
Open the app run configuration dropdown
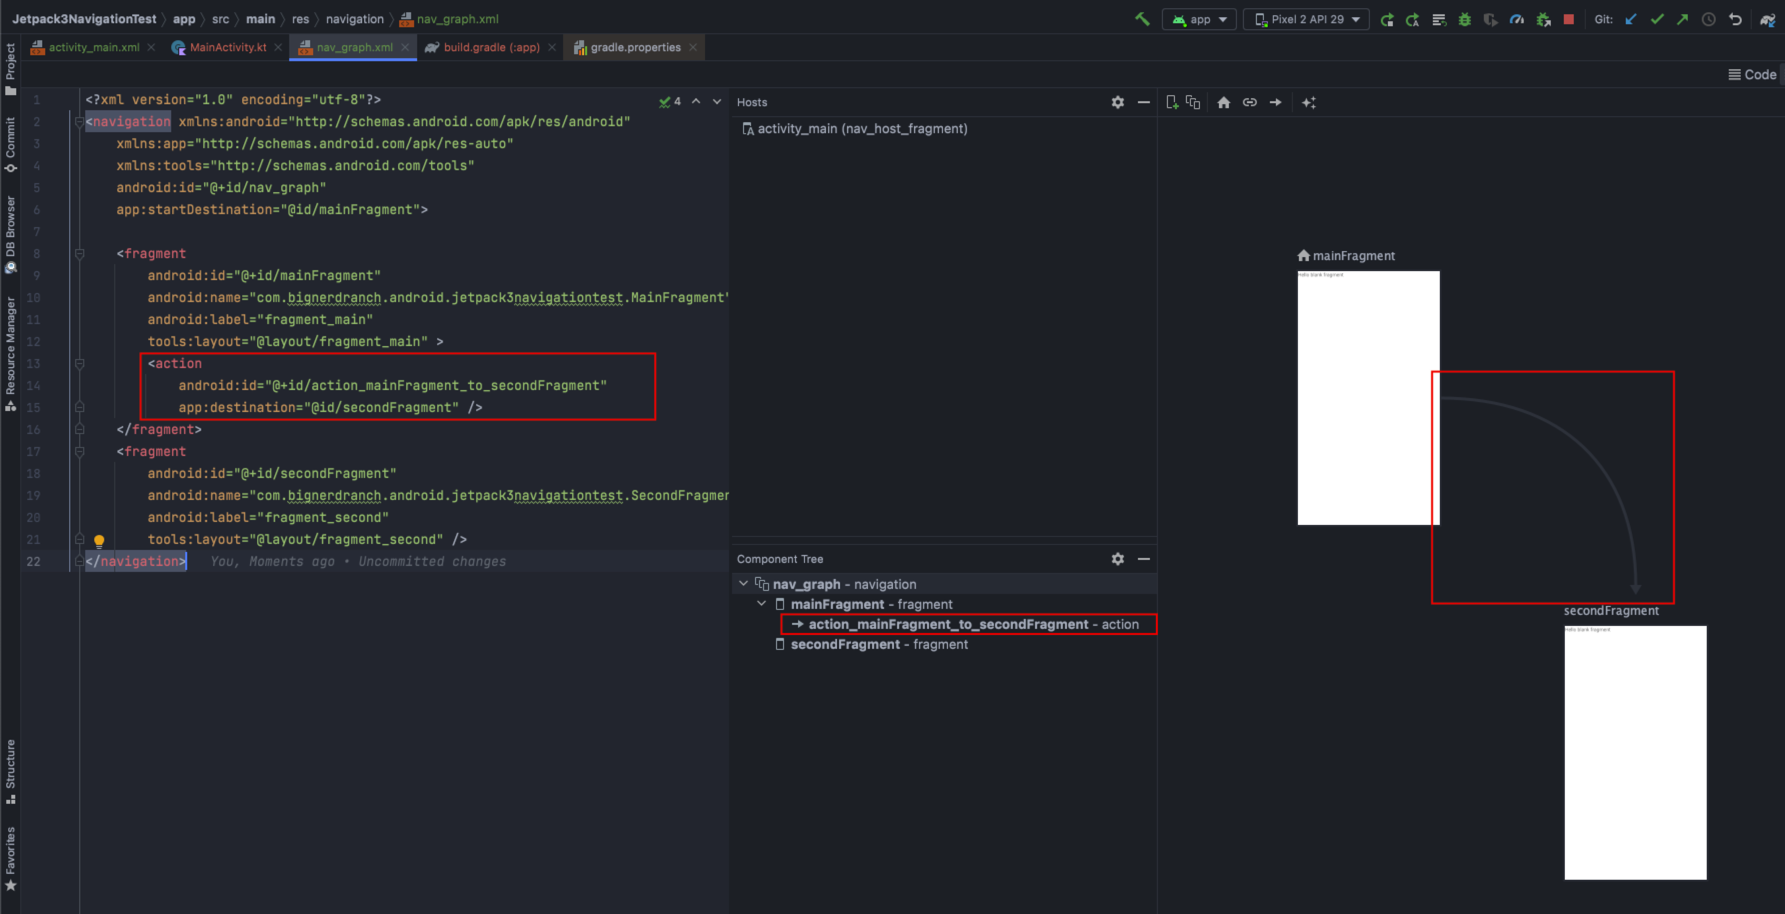[1199, 19]
